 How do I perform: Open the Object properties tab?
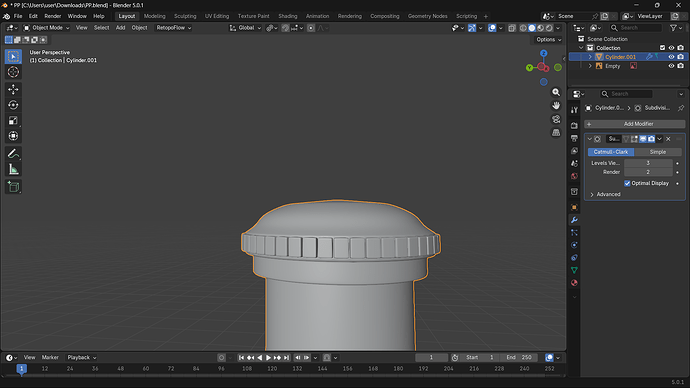574,207
